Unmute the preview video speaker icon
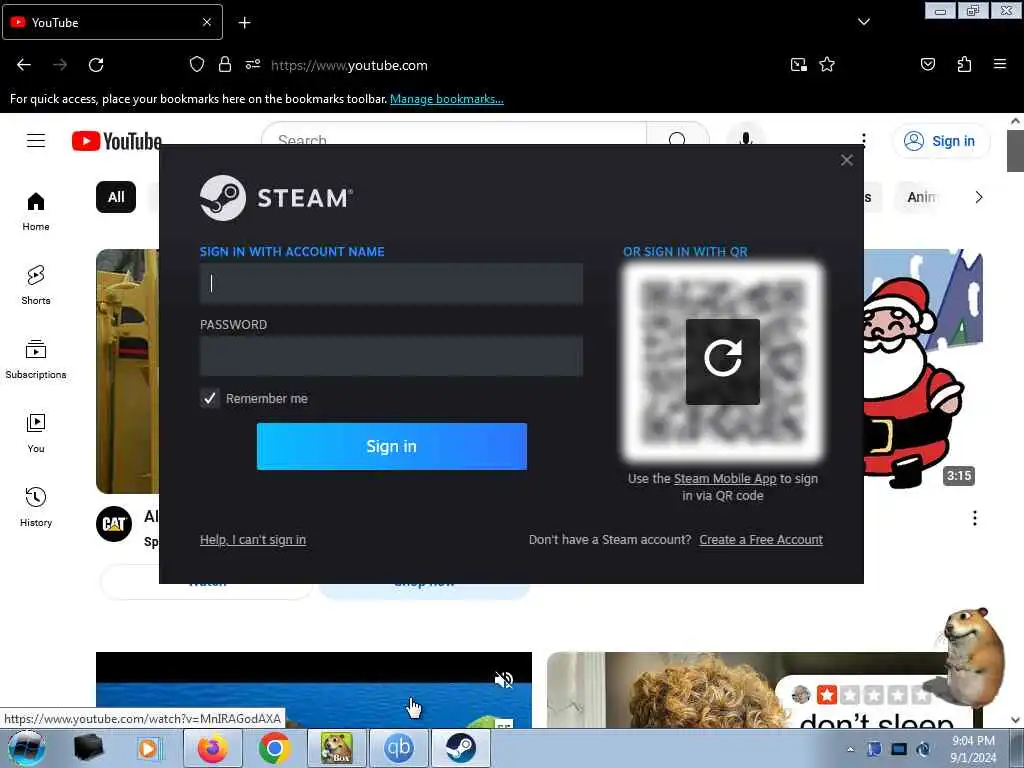This screenshot has height=768, width=1024. click(504, 680)
